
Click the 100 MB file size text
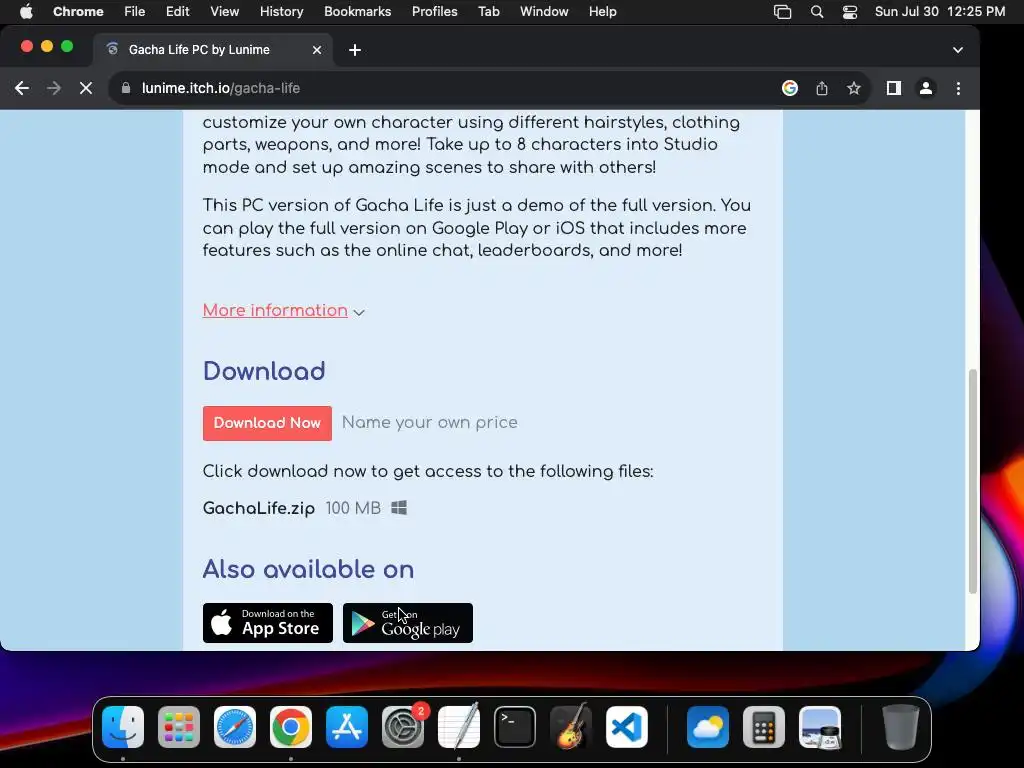coord(353,508)
